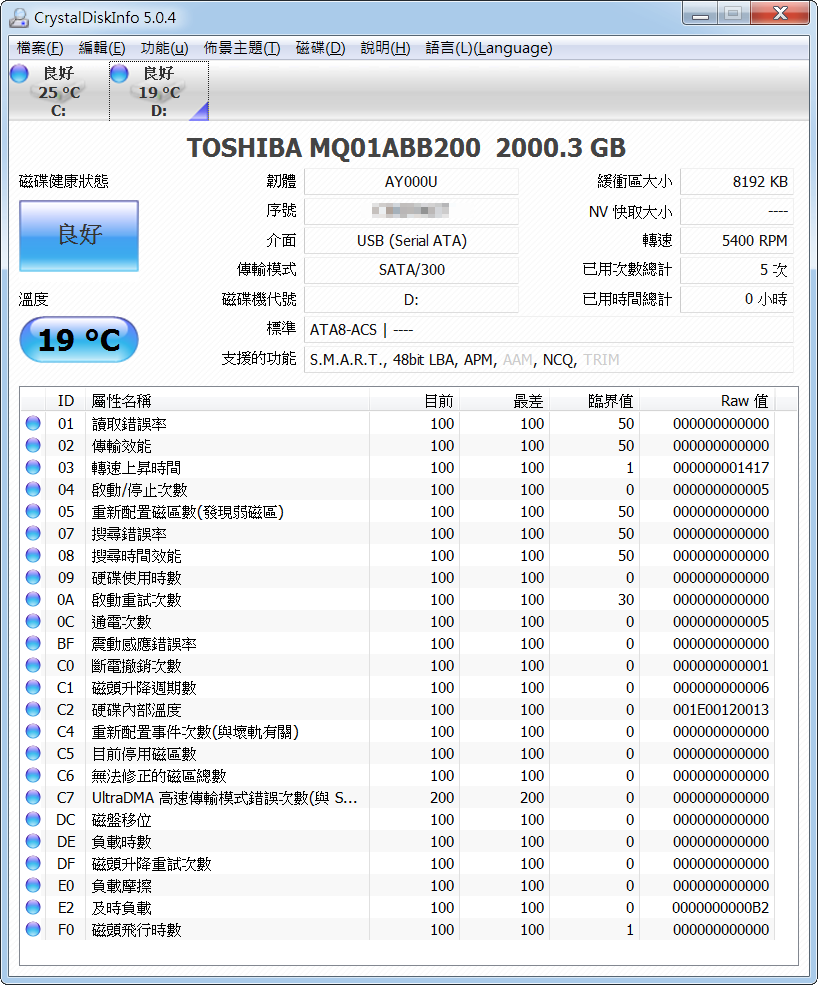Click raw value 001E00120013

[x=721, y=709]
